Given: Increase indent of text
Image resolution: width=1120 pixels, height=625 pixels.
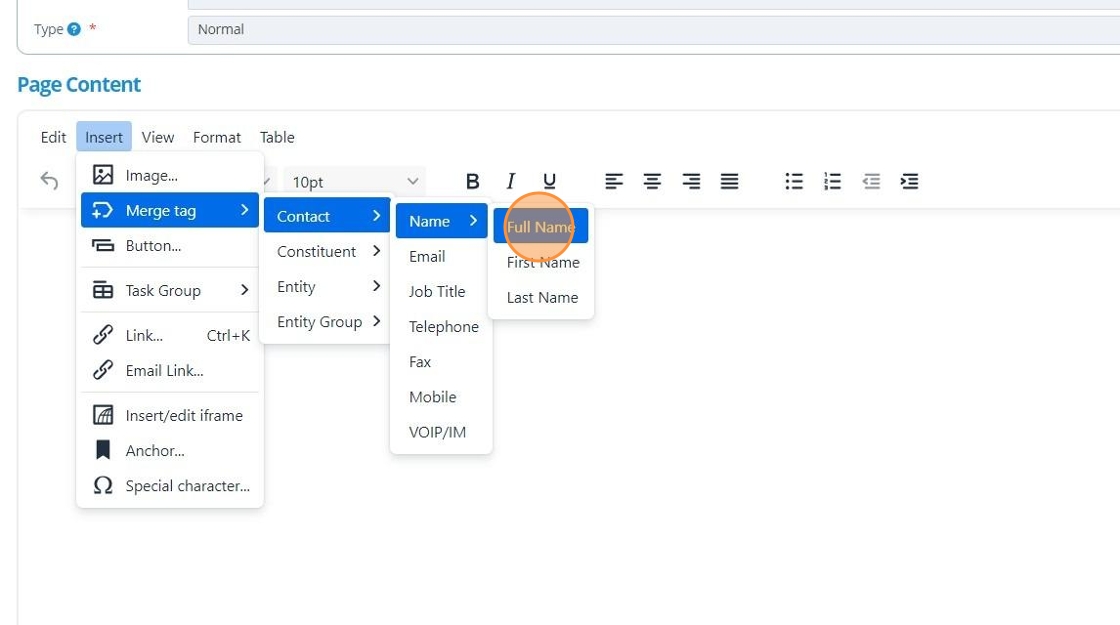Looking at the screenshot, I should 909,181.
